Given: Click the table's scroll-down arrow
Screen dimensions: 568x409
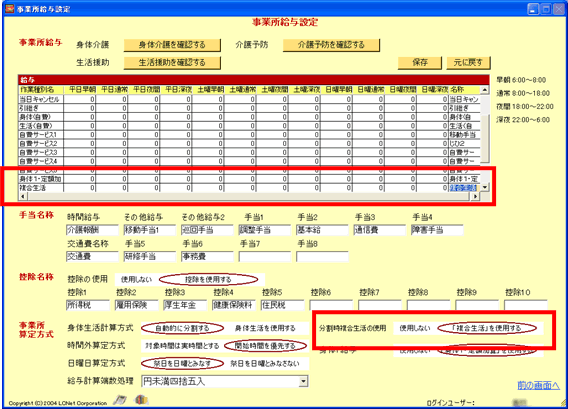Looking at the screenshot, I should tap(485, 187).
